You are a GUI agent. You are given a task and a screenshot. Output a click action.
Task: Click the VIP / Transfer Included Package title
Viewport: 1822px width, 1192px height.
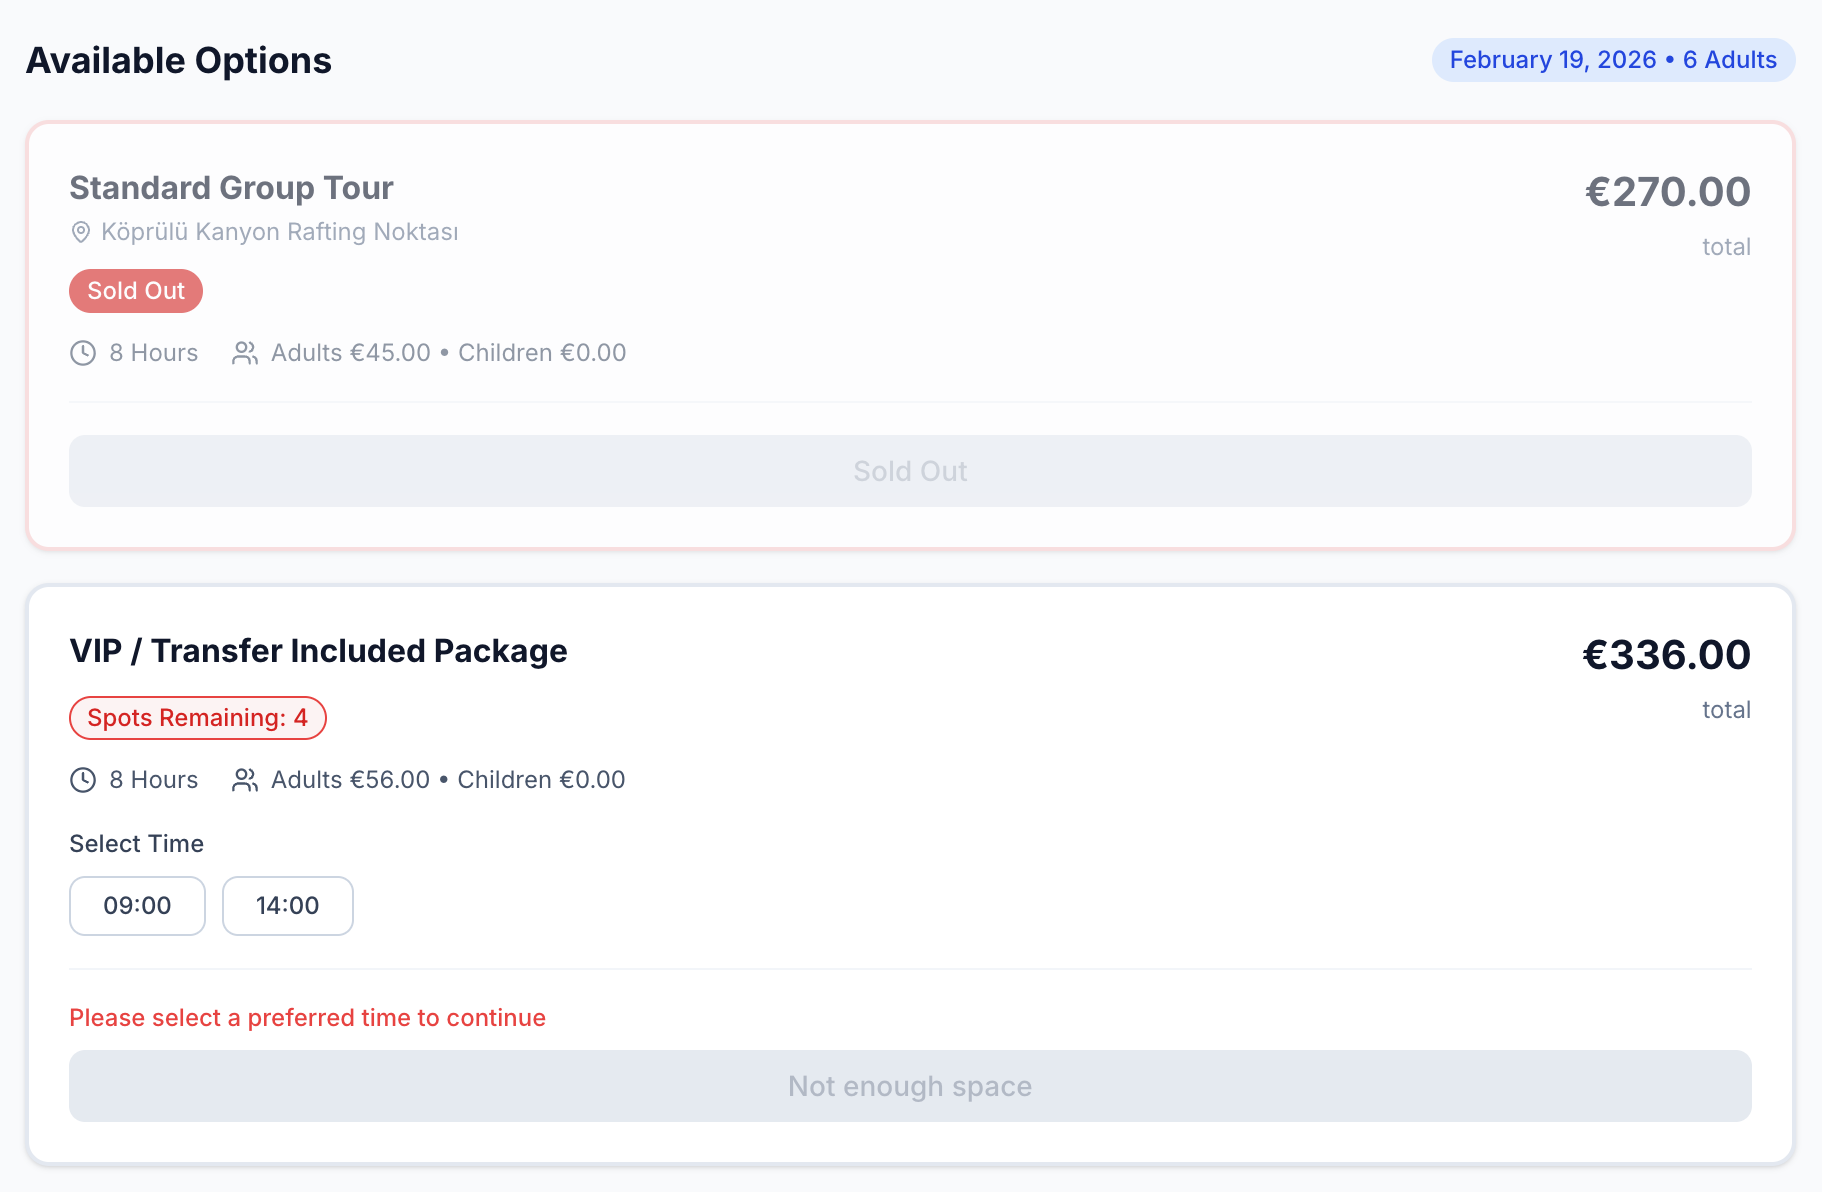click(x=318, y=651)
